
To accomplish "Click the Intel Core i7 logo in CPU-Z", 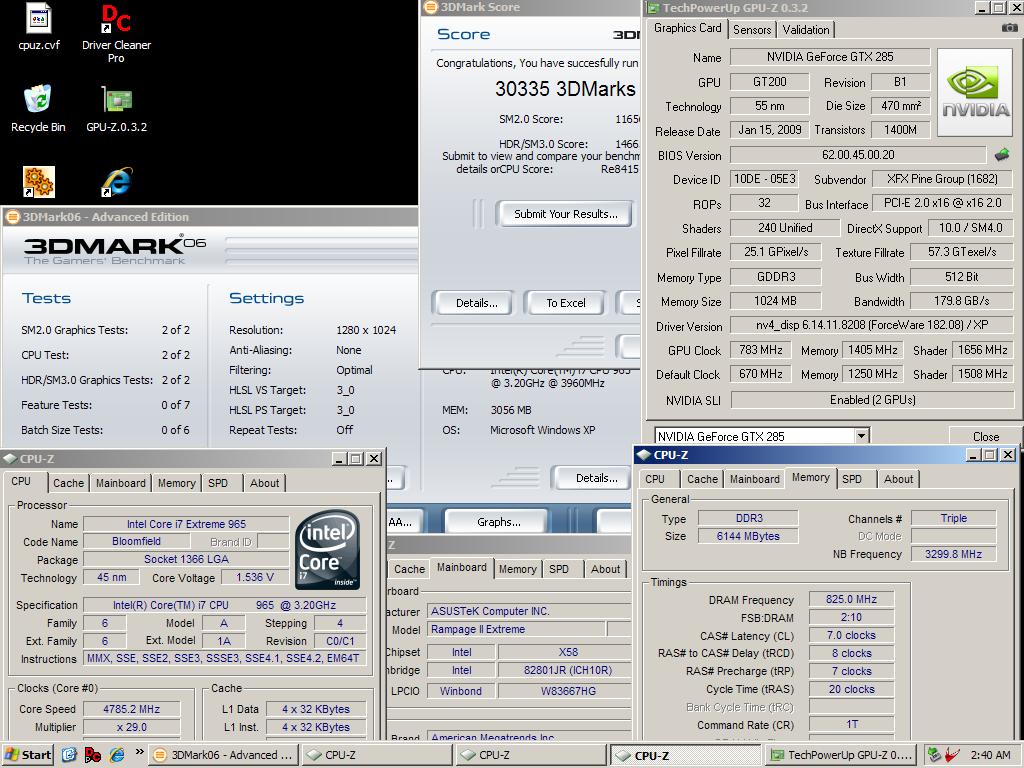I will click(x=327, y=549).
